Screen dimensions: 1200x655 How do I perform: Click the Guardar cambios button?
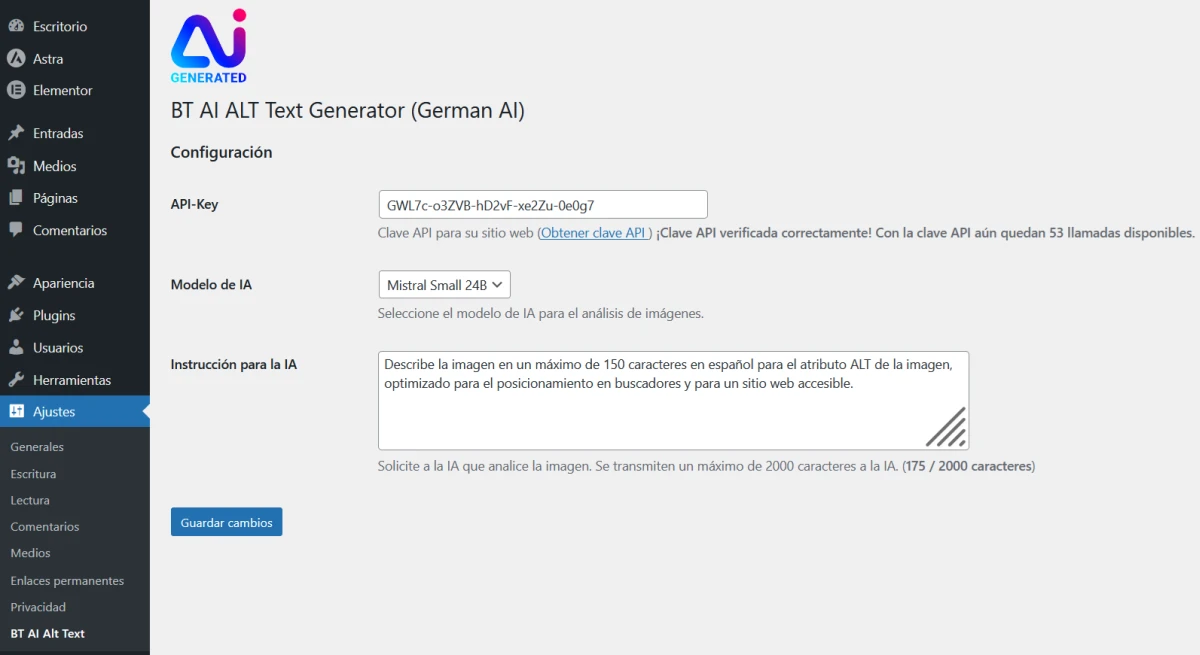coord(226,521)
